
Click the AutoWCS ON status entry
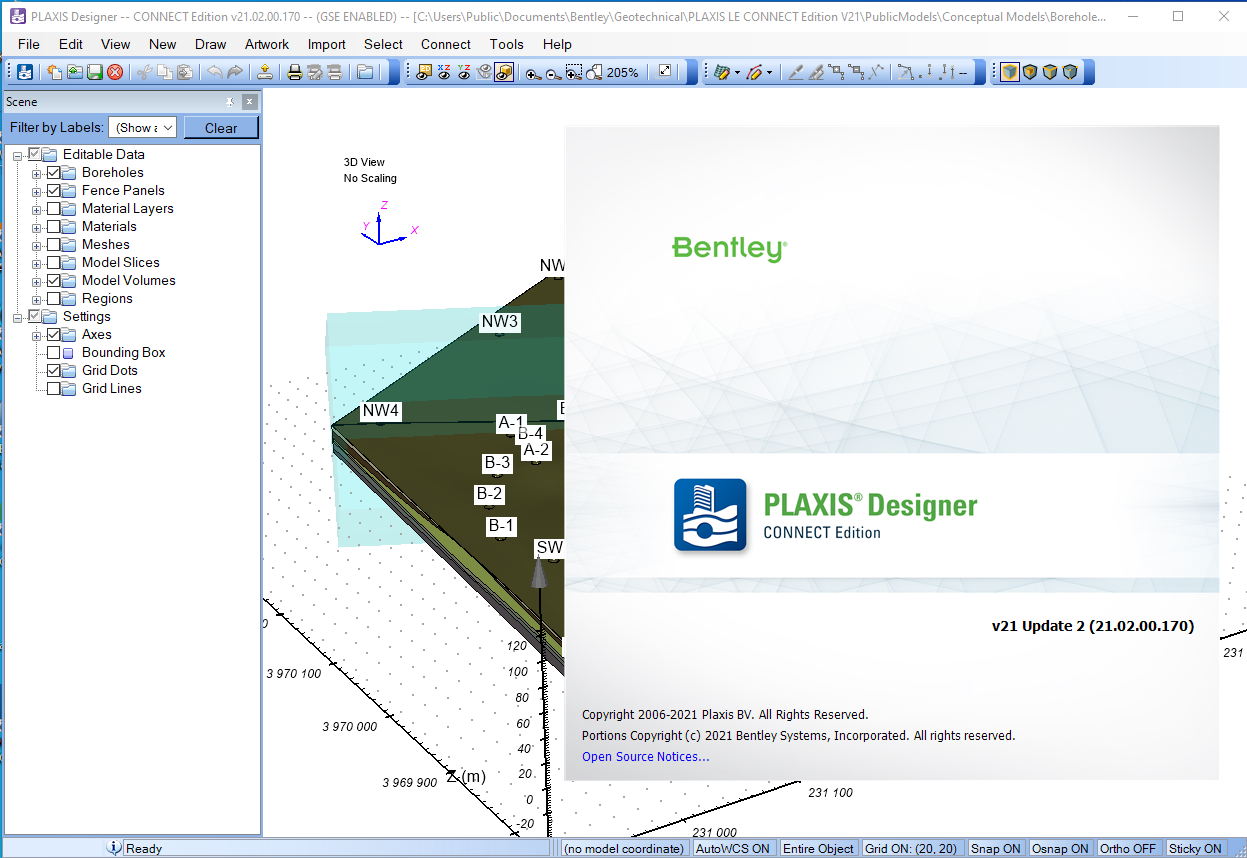733,848
